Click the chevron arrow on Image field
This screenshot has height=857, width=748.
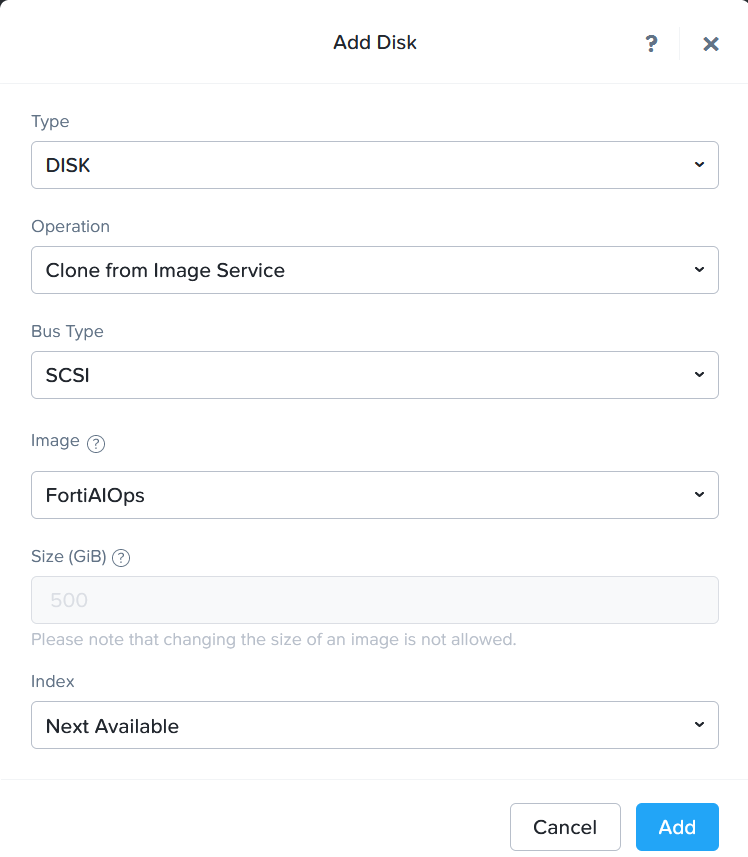click(x=699, y=495)
